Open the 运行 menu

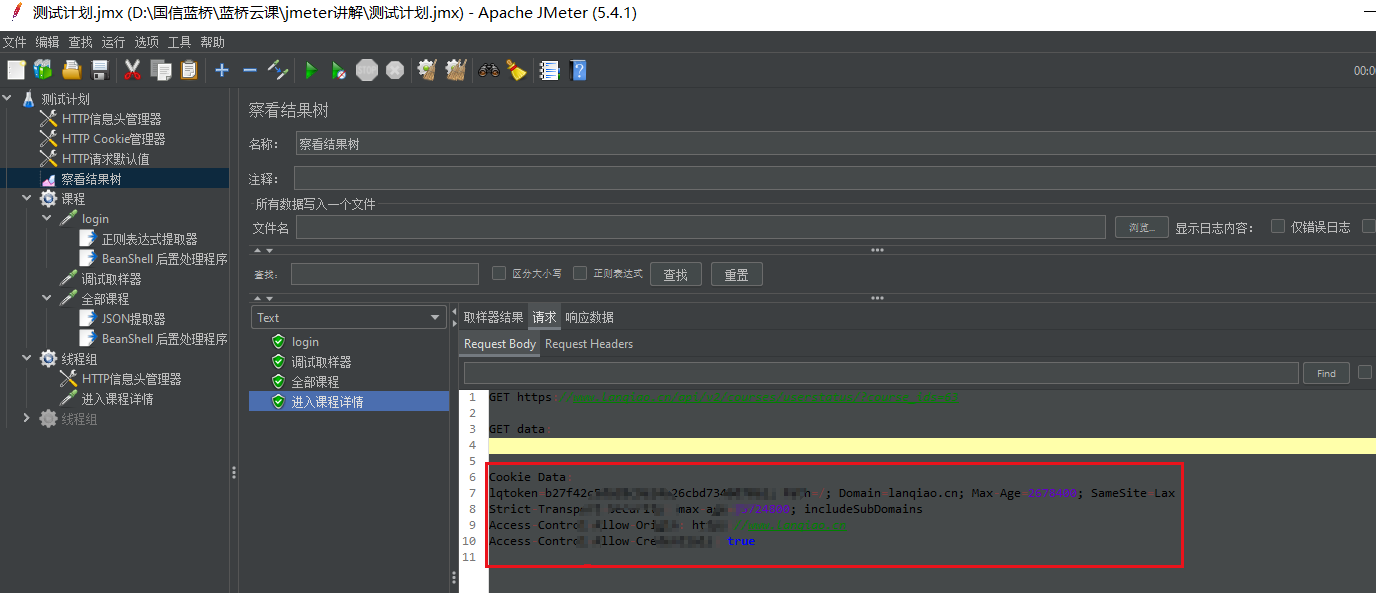113,42
